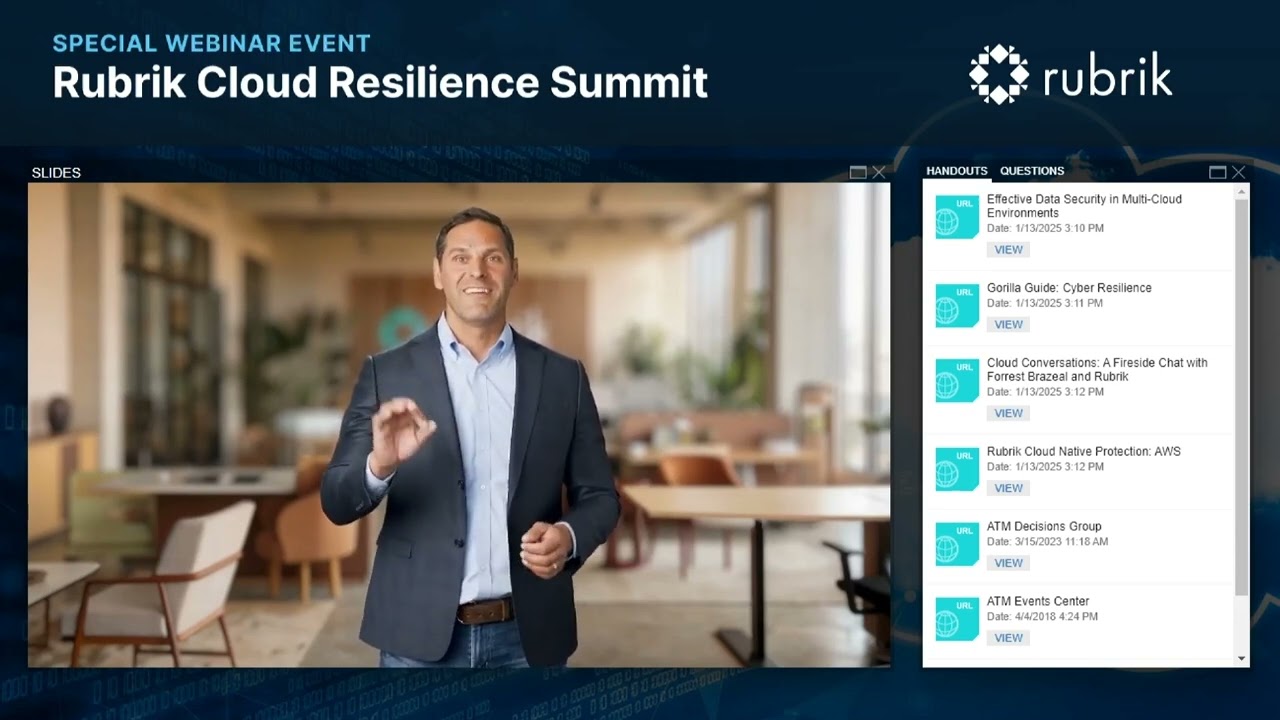The height and width of the screenshot is (720, 1280).
Task: Switch to the HANDOUTS tab
Action: 956,171
